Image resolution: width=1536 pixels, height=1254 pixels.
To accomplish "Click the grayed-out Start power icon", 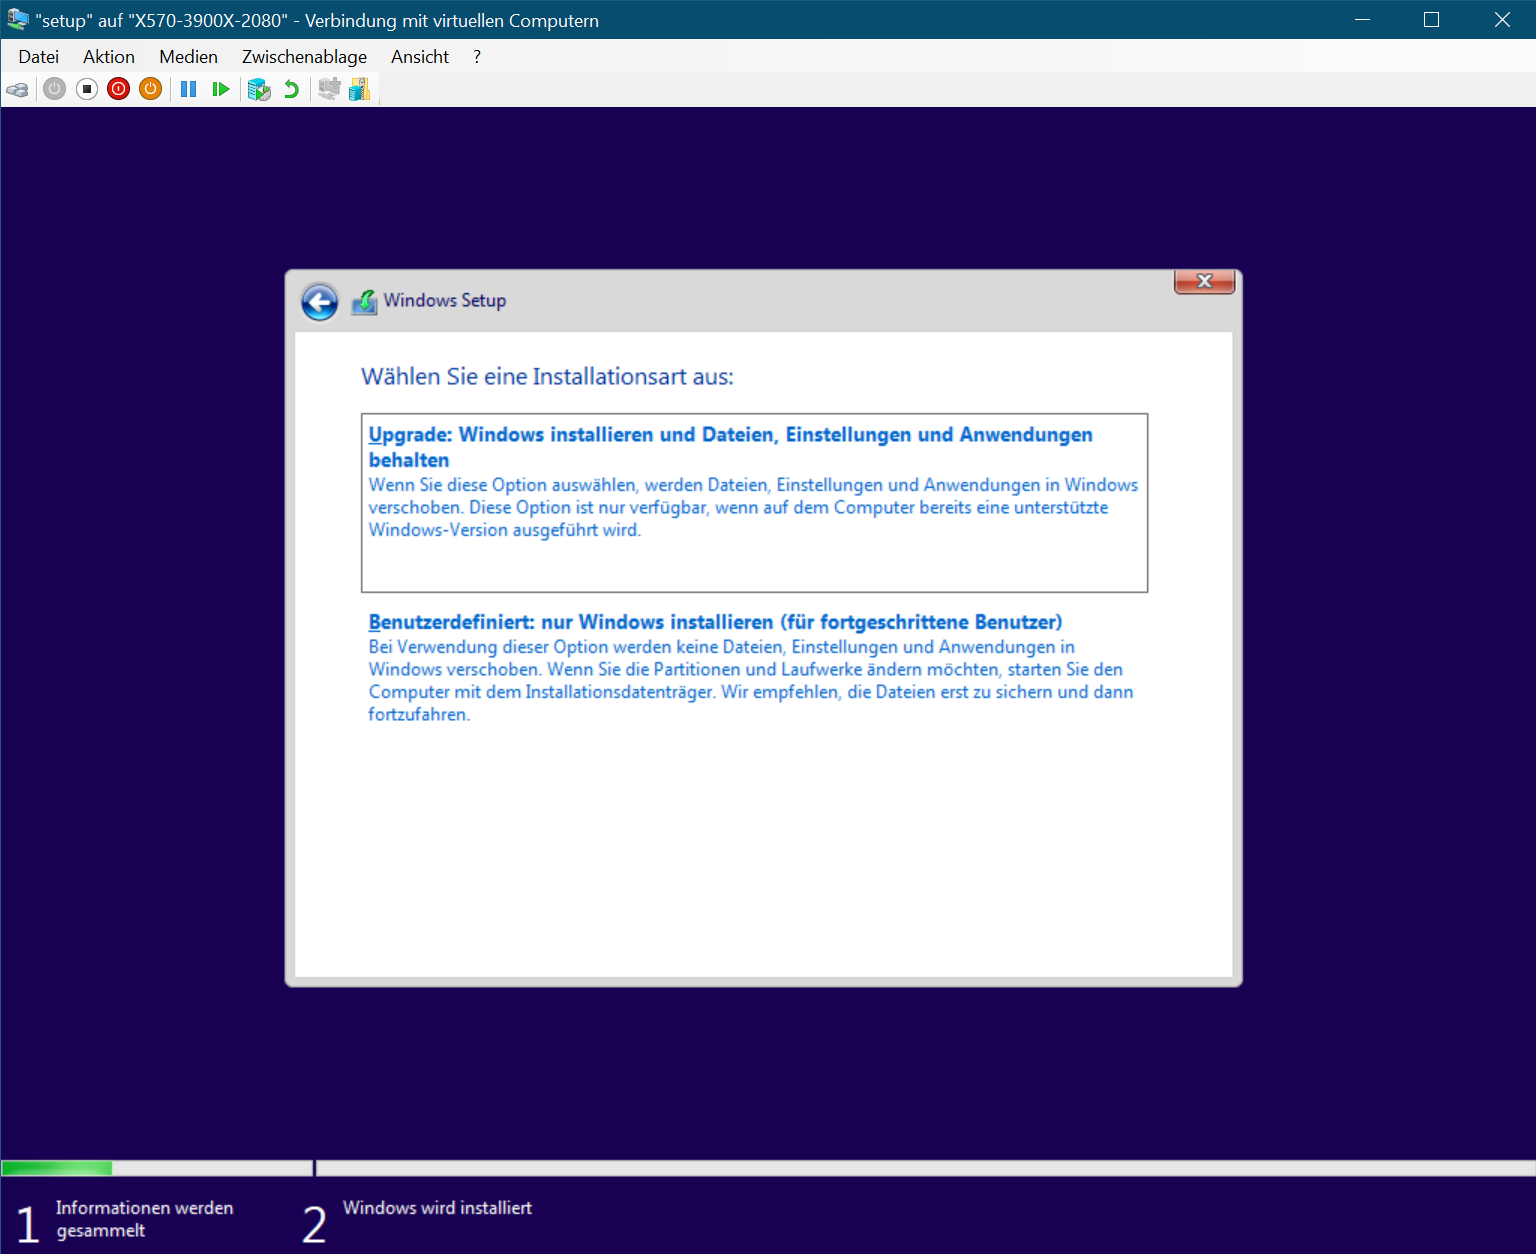I will point(55,89).
